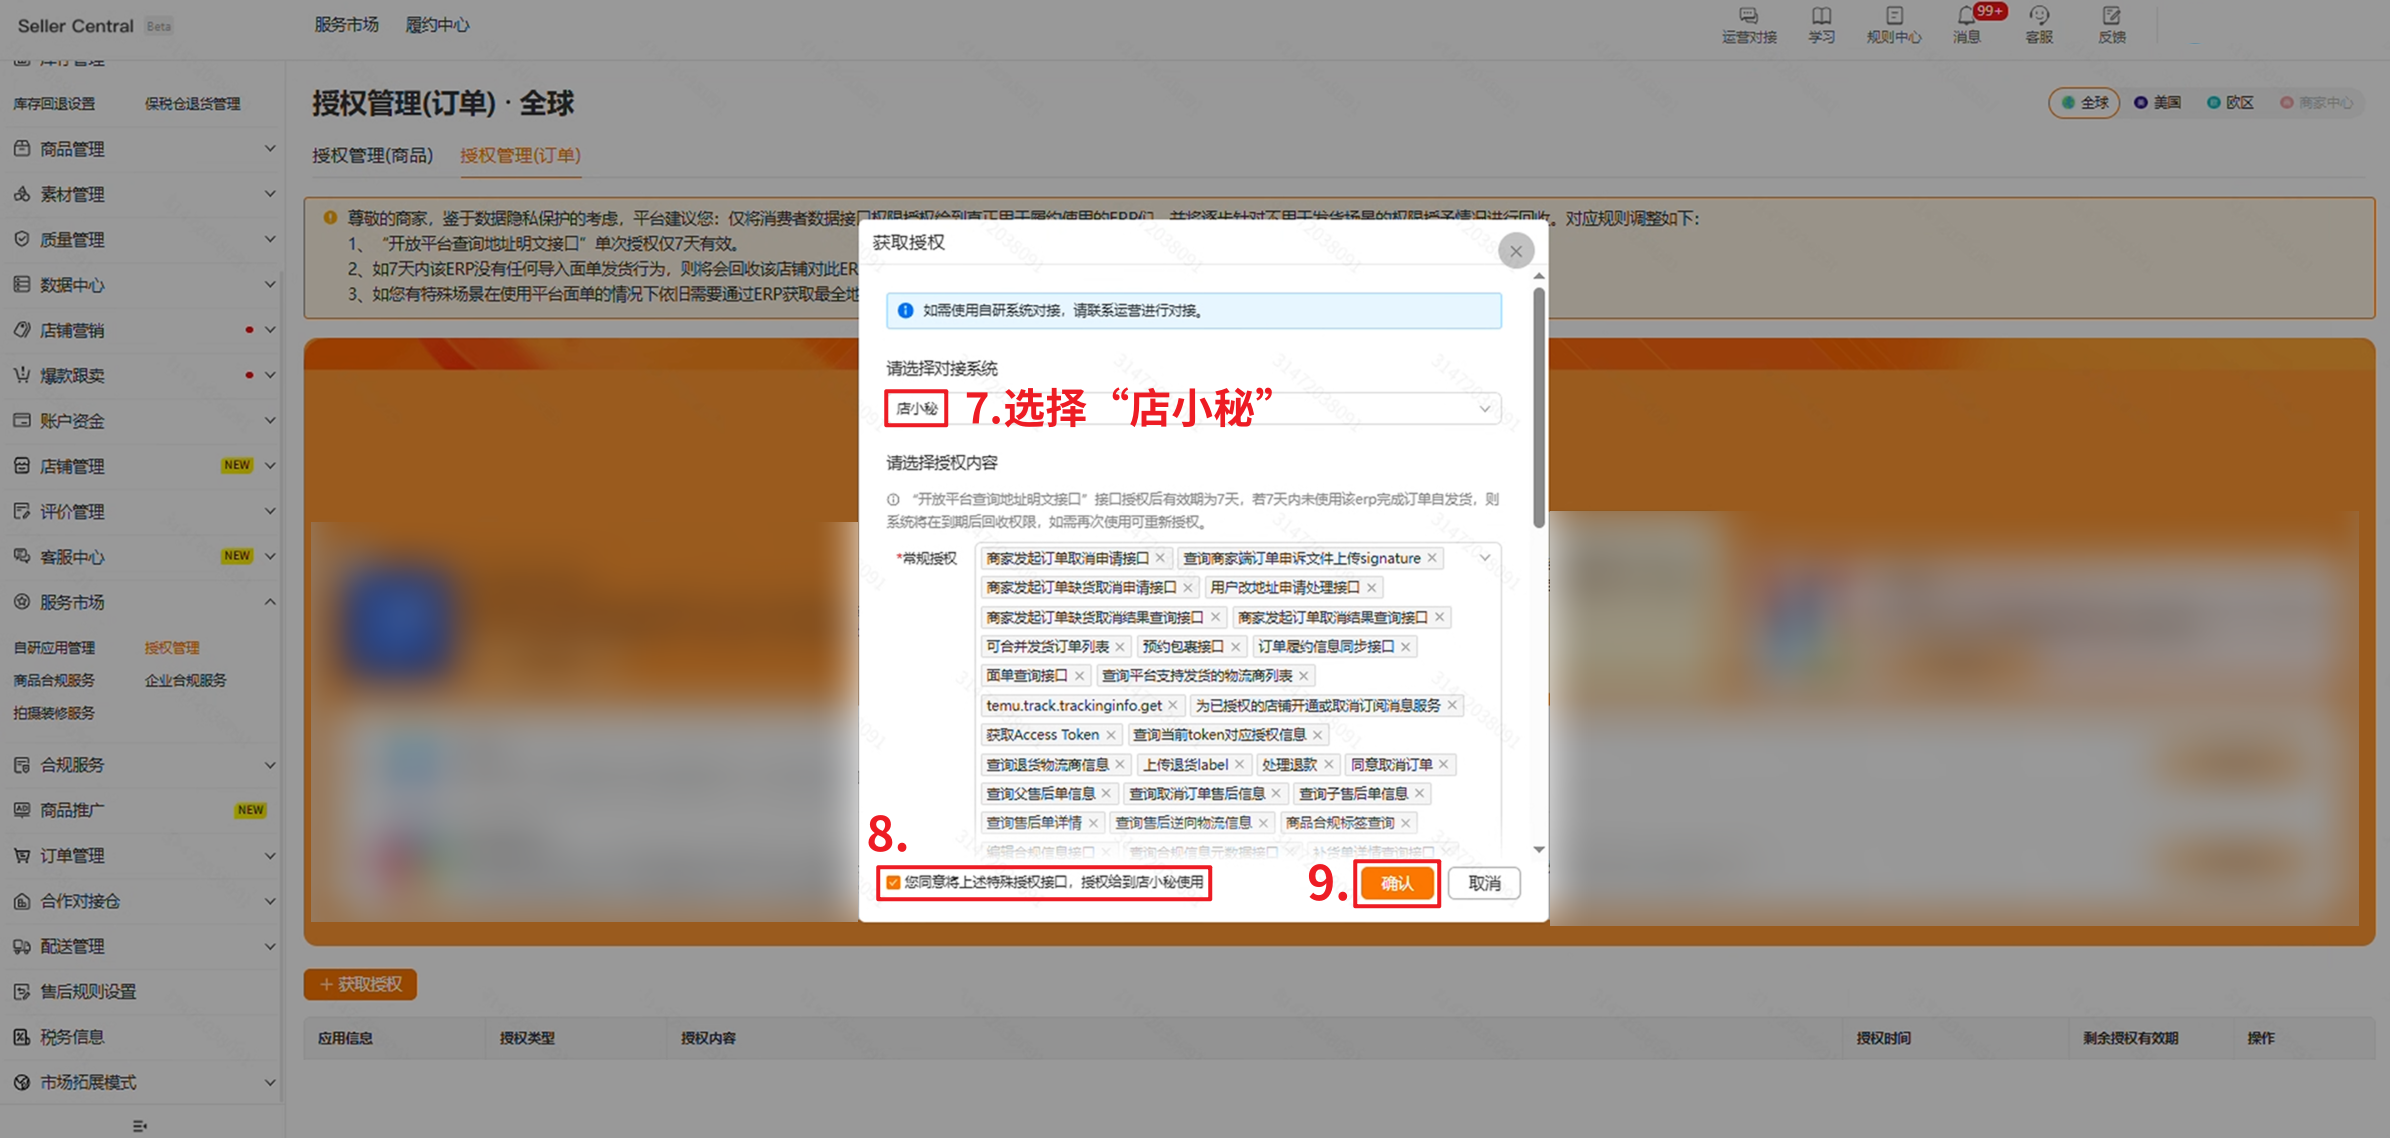Image resolution: width=2390 pixels, height=1138 pixels.
Task: Click the orange 确认 button
Action: tap(1396, 883)
